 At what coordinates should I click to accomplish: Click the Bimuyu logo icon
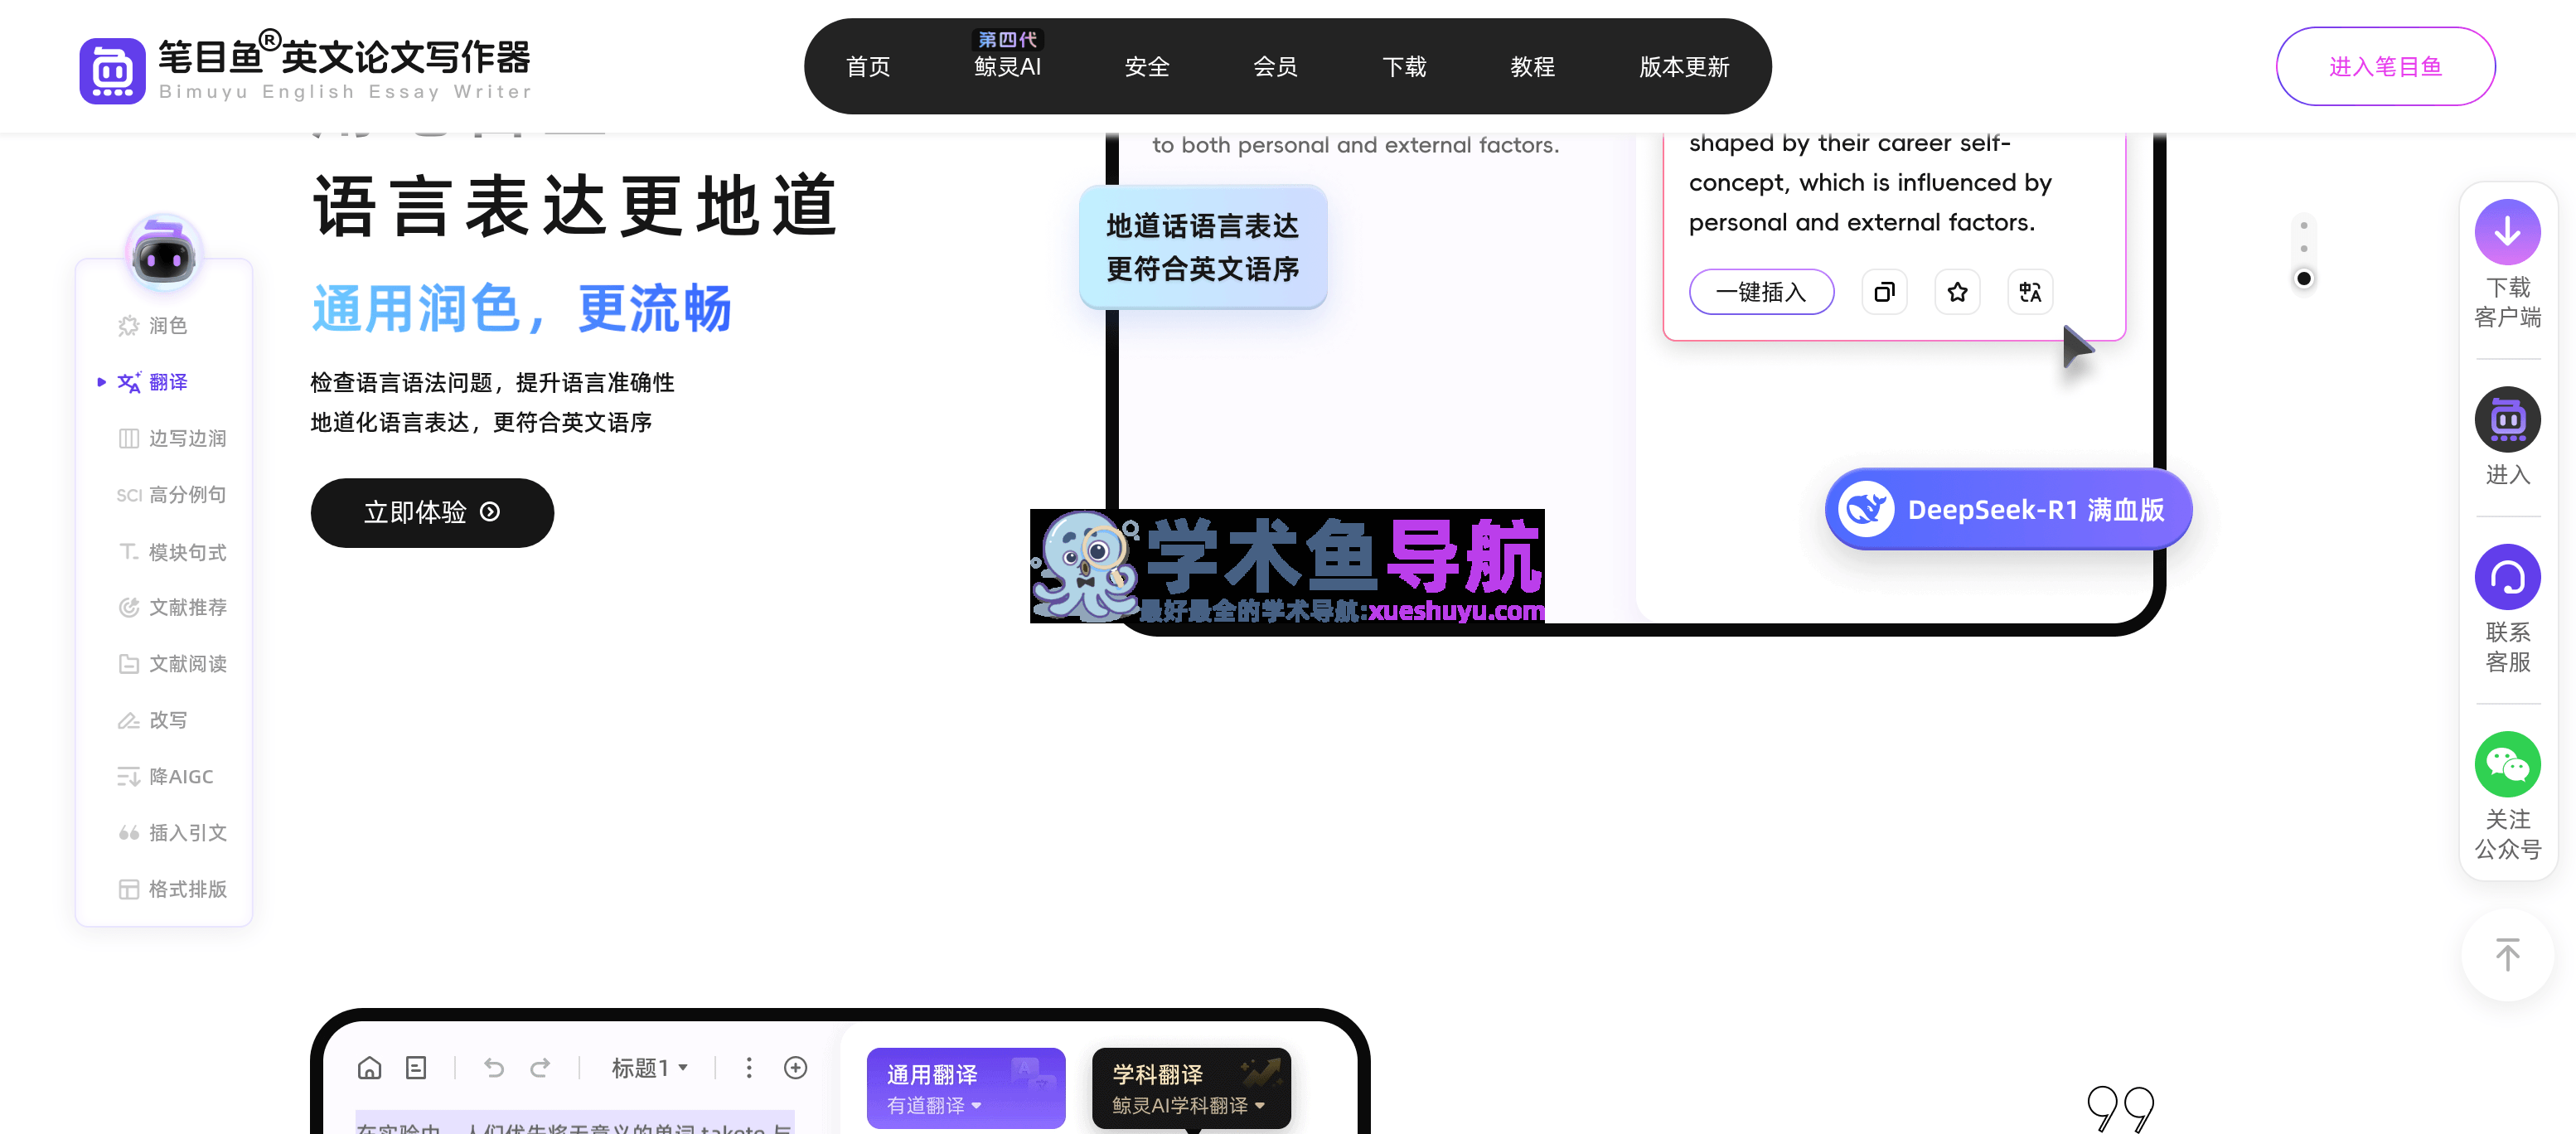coord(112,70)
